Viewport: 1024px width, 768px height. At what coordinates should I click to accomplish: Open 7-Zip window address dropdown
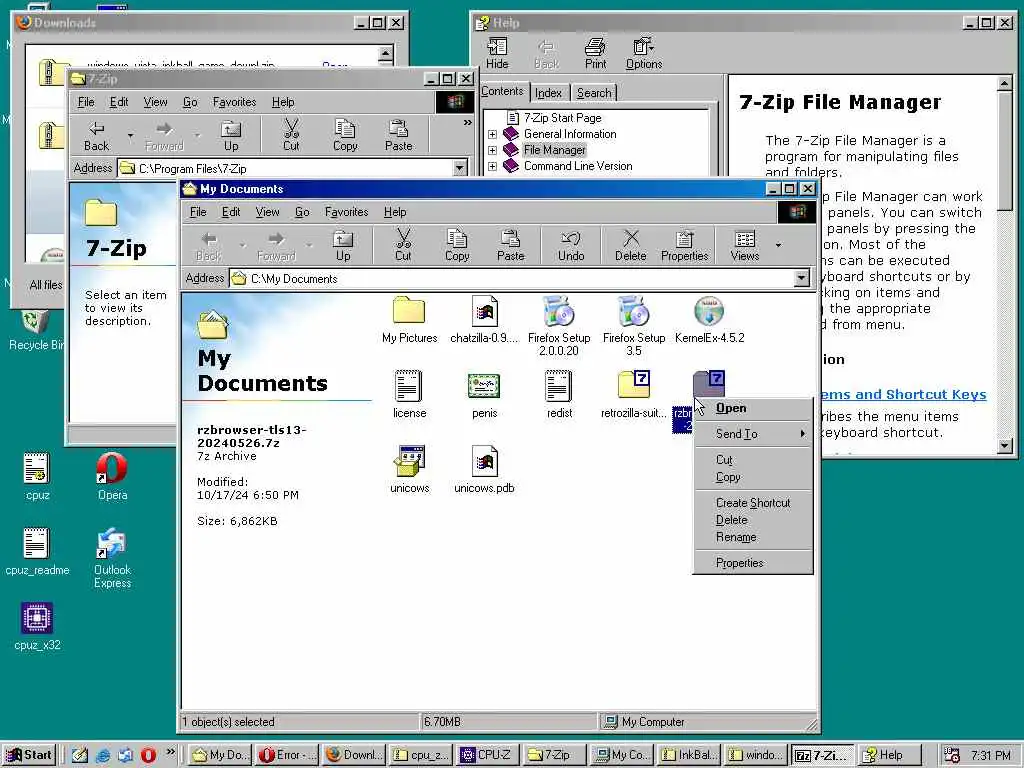click(460, 168)
